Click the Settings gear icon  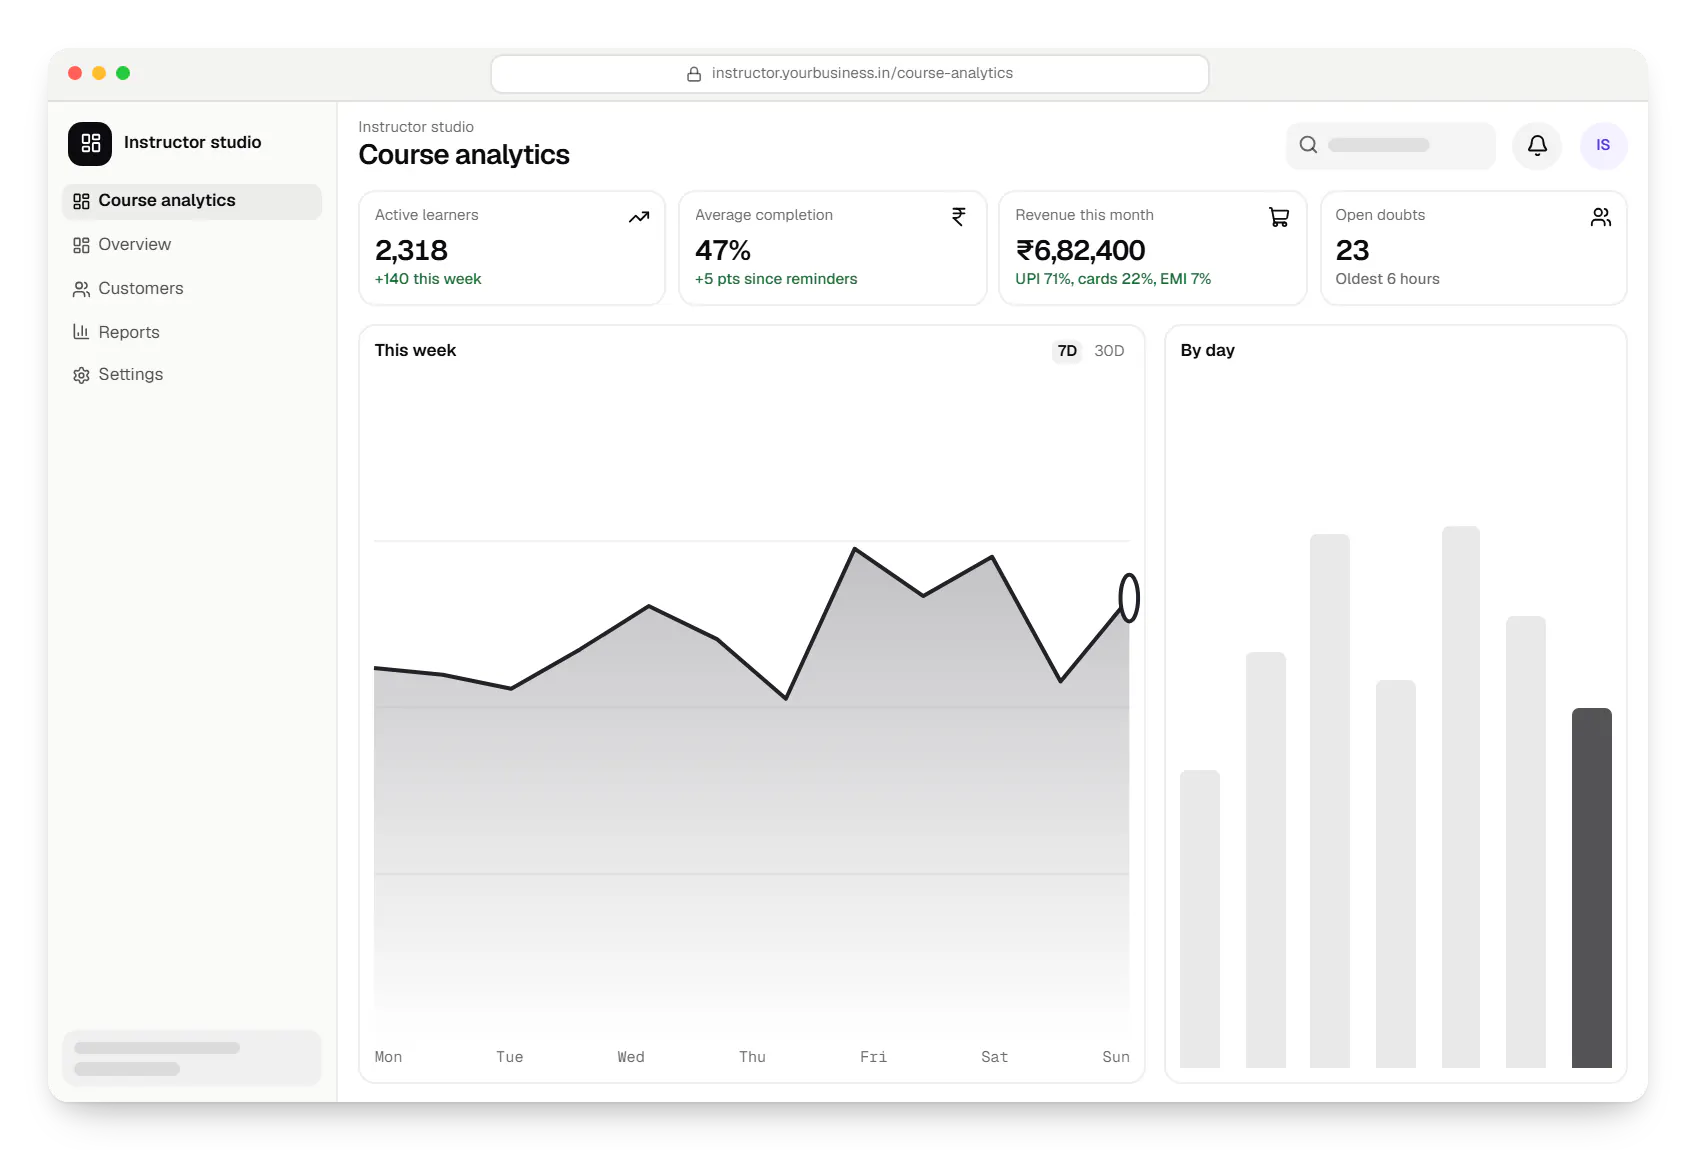pos(81,375)
